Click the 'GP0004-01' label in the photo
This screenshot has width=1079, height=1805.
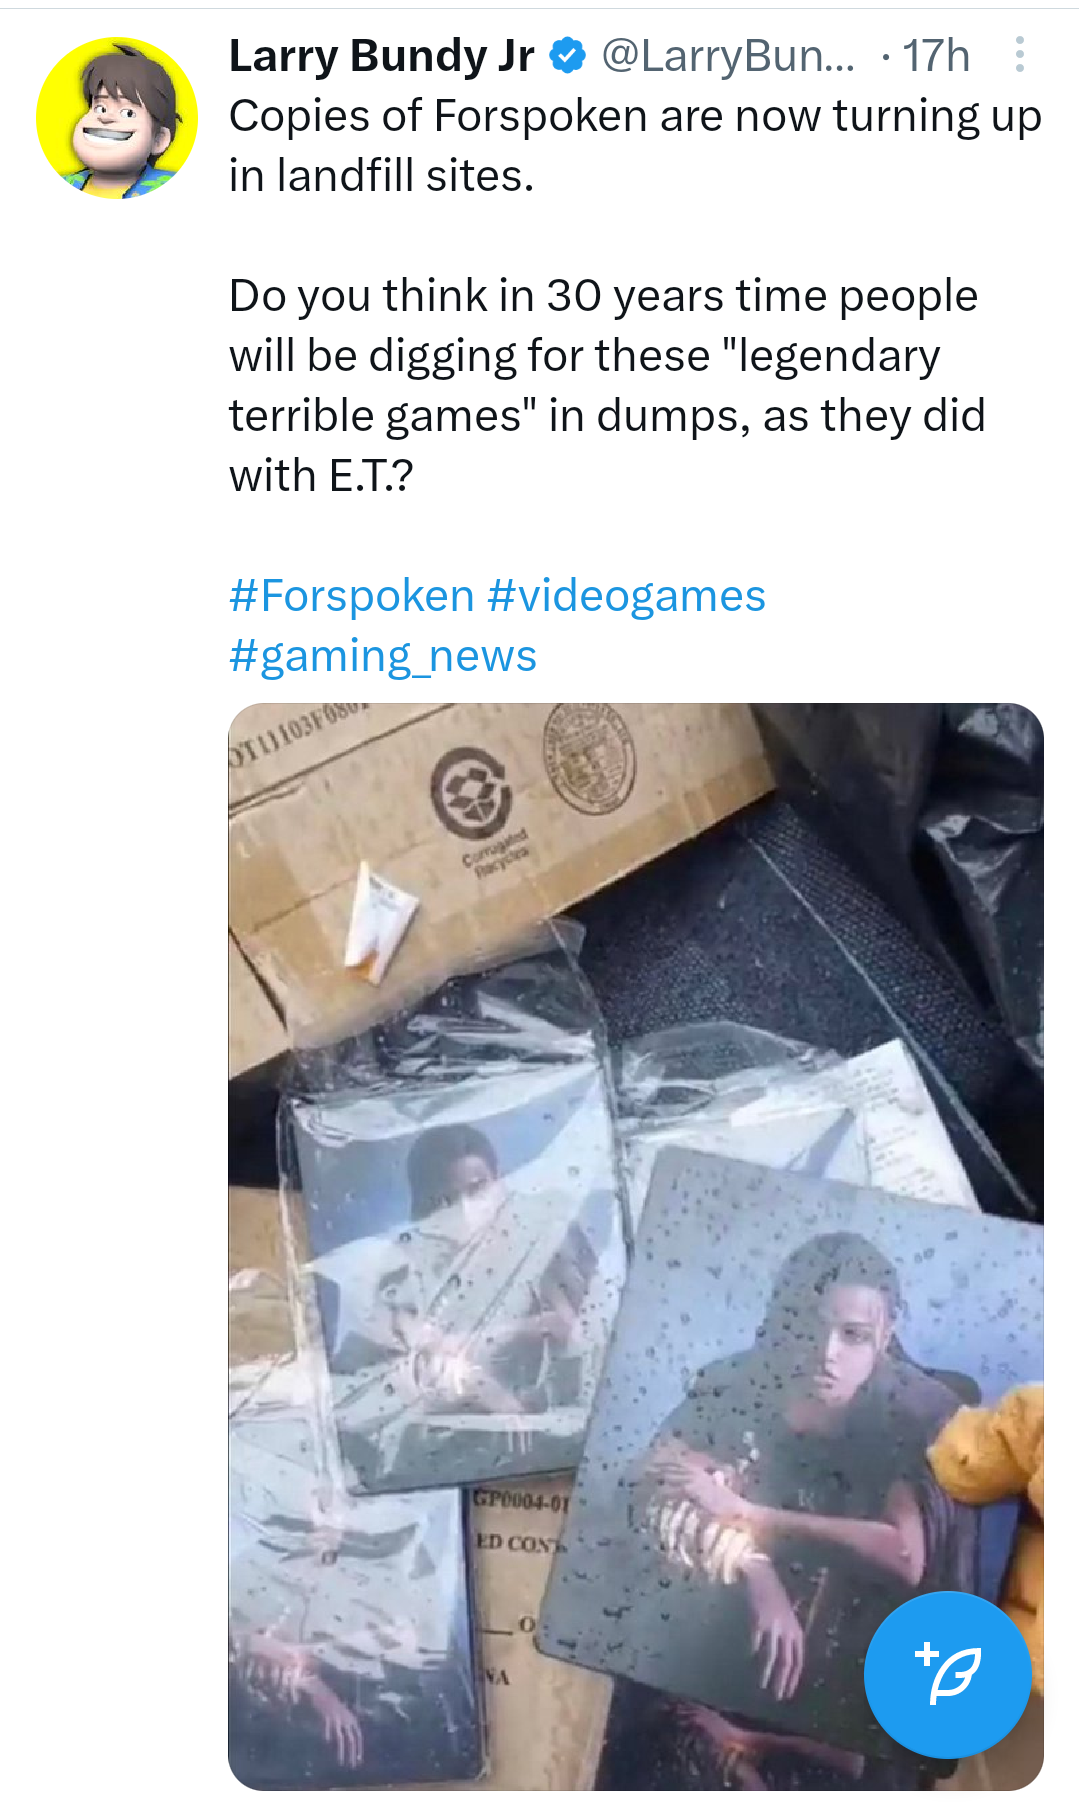[x=520, y=1500]
